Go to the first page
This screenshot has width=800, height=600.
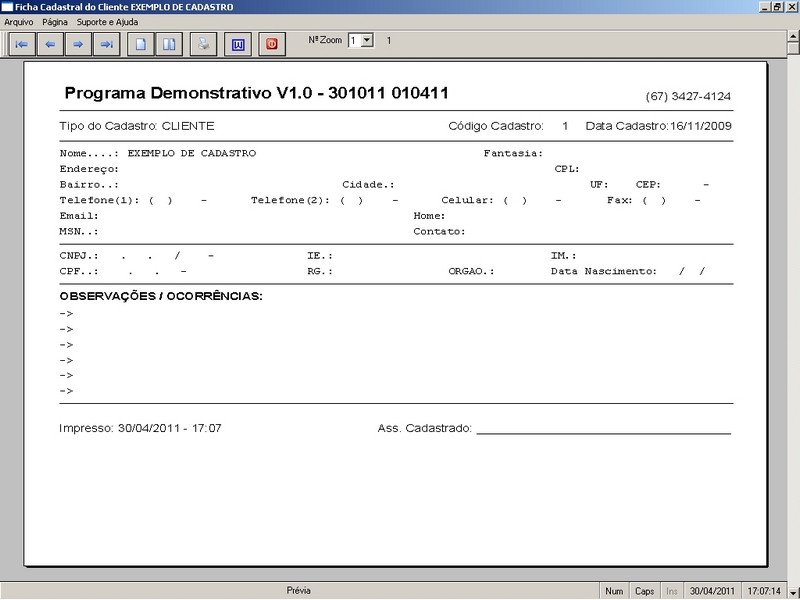coord(21,44)
